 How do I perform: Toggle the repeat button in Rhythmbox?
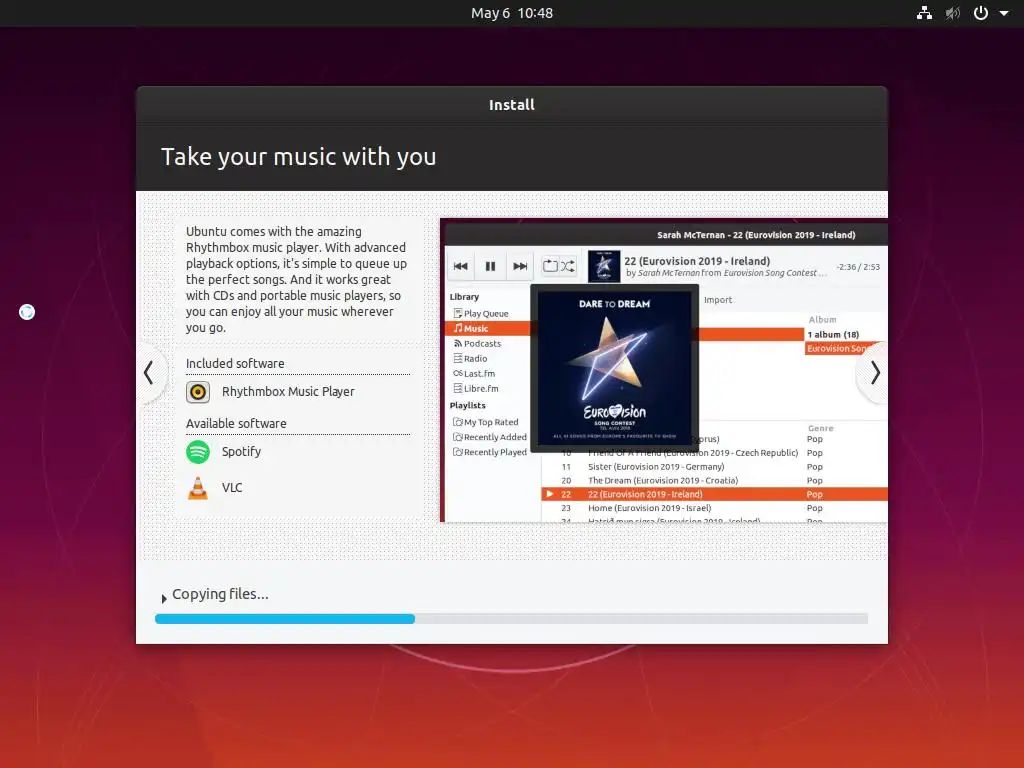click(551, 266)
